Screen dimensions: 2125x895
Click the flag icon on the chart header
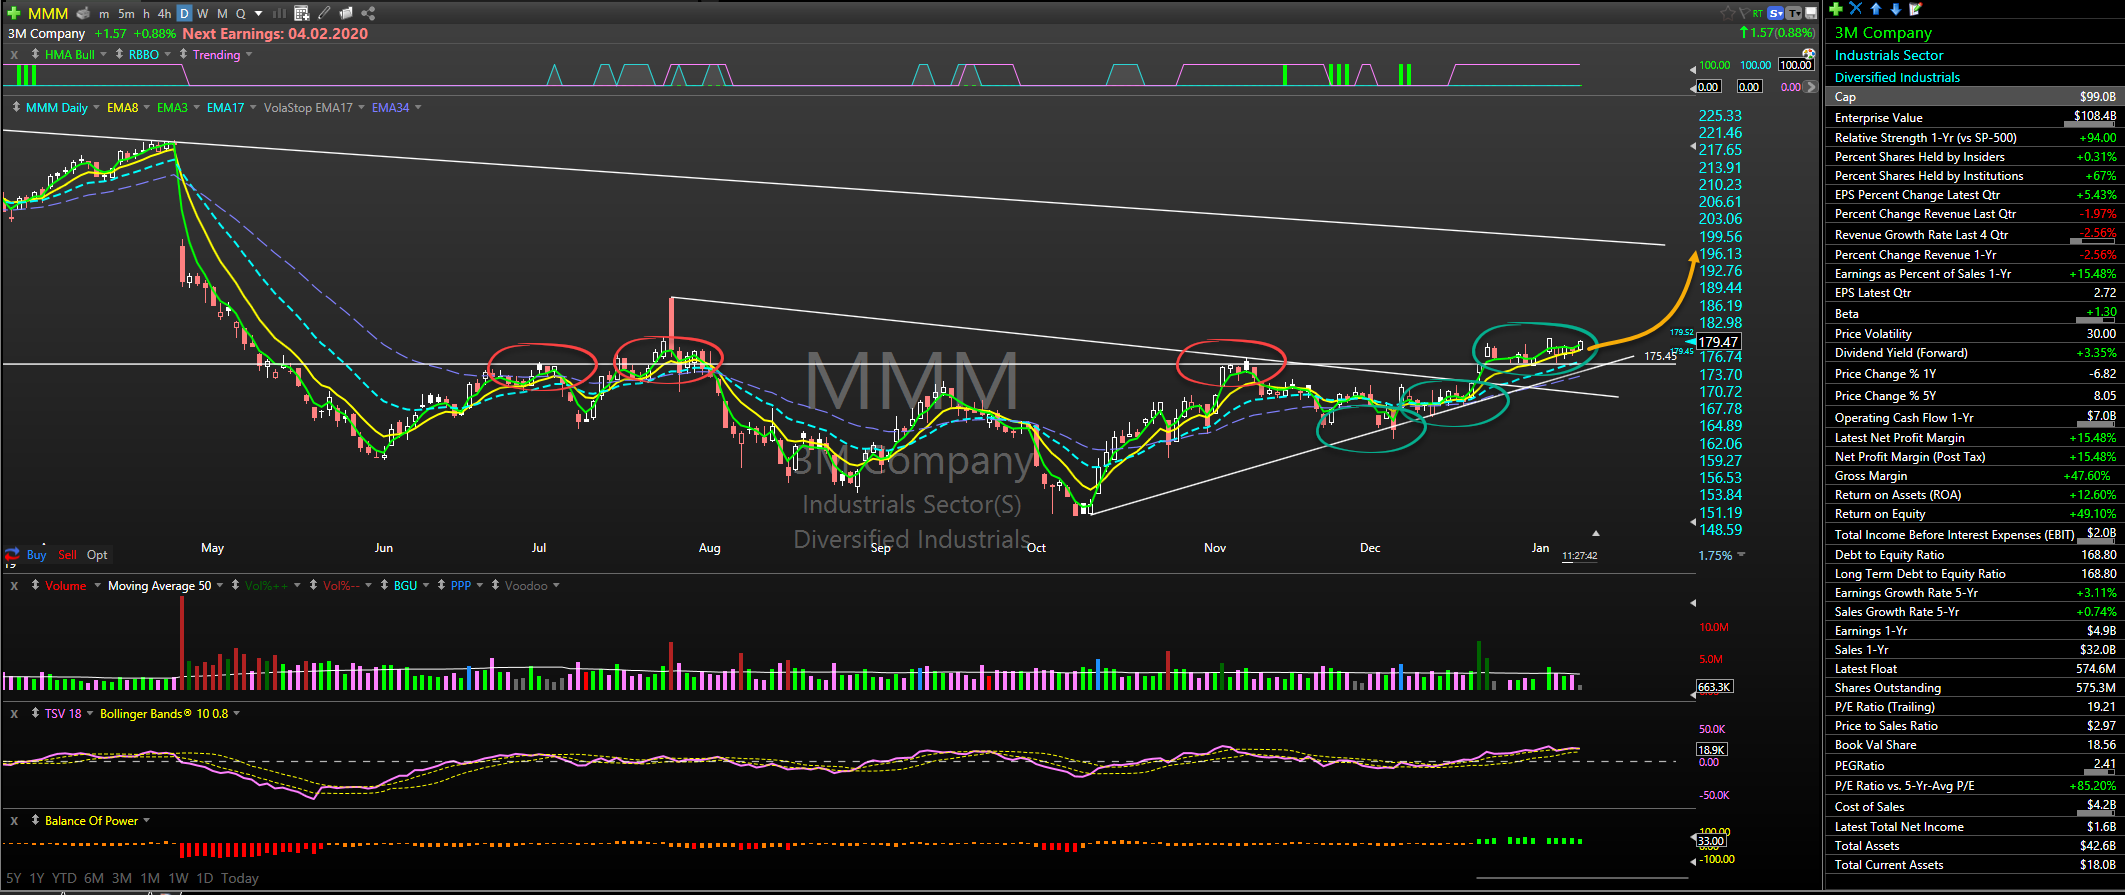pos(1745,13)
